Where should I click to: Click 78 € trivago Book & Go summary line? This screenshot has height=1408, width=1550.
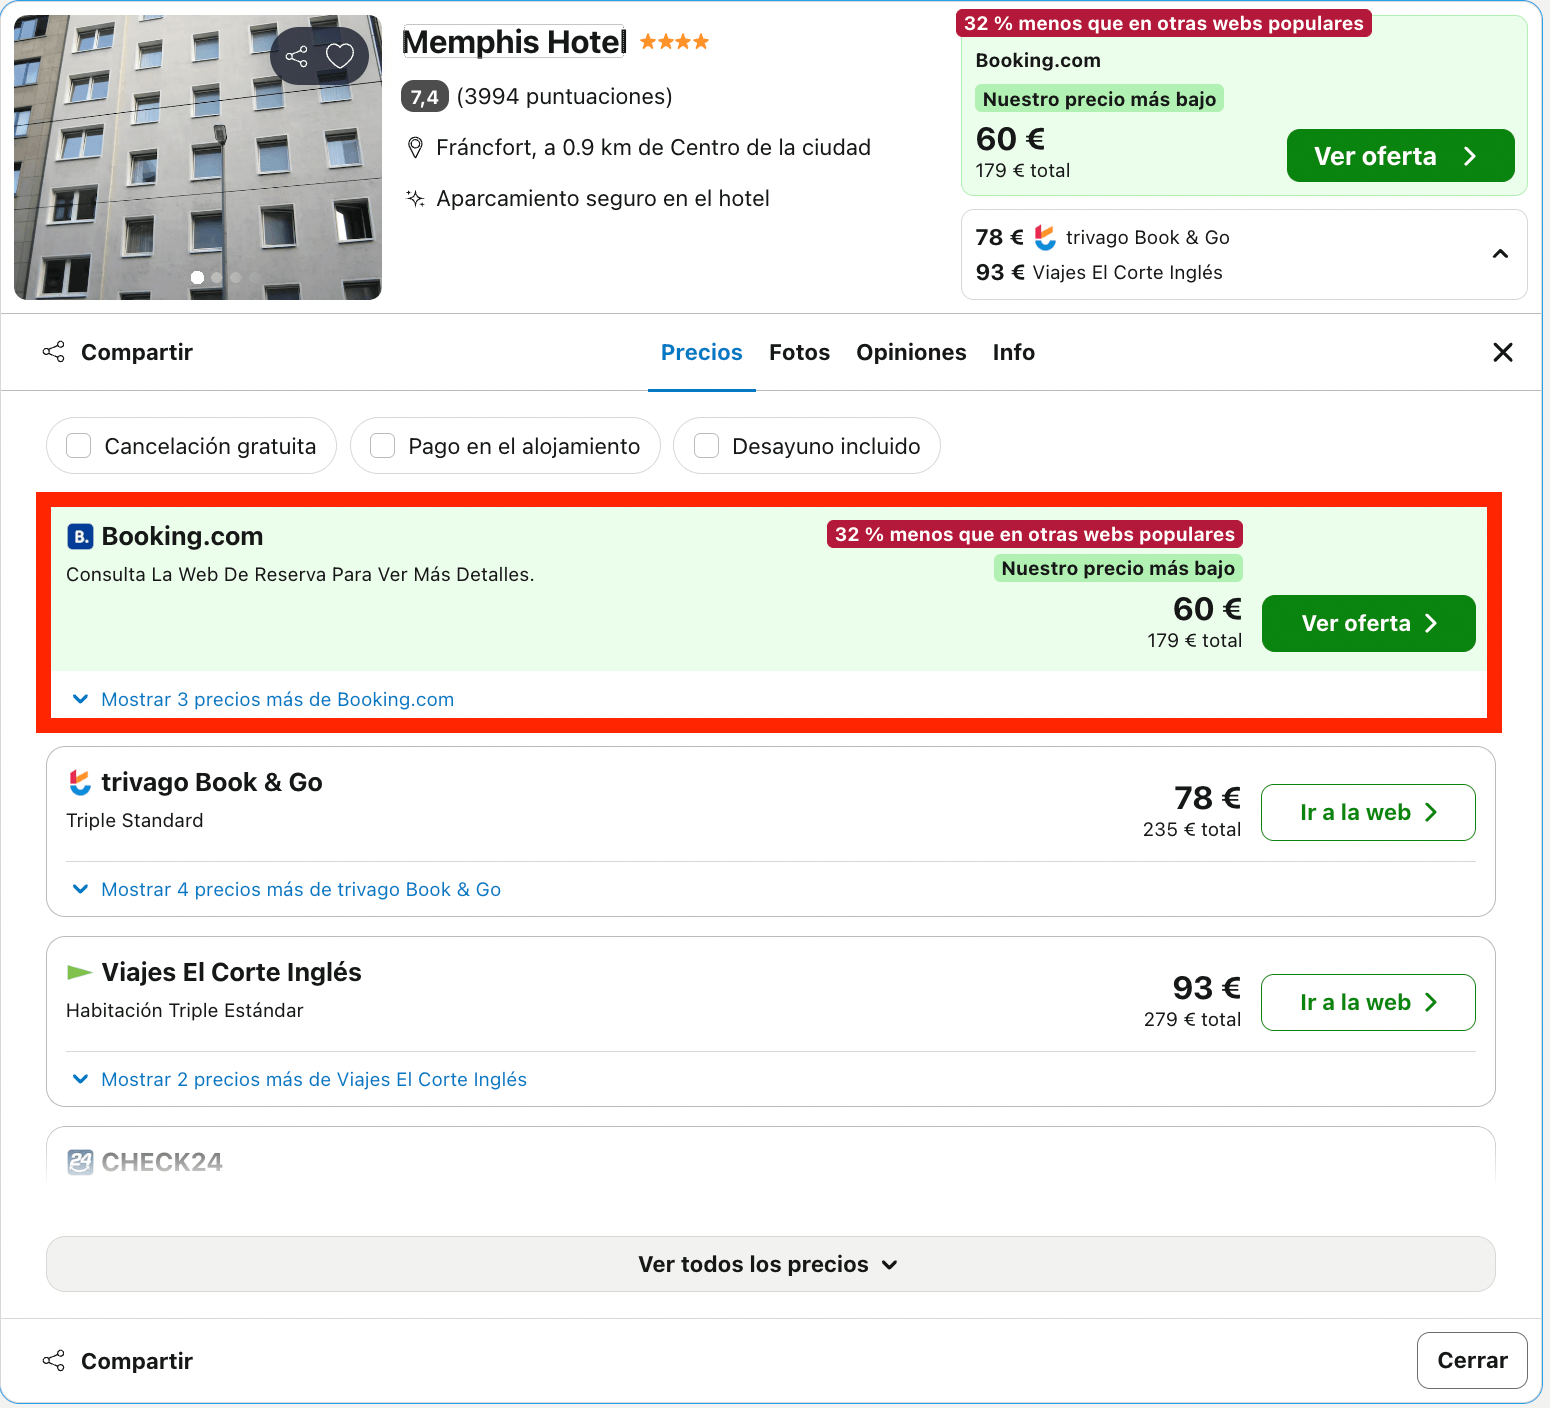1102,238
